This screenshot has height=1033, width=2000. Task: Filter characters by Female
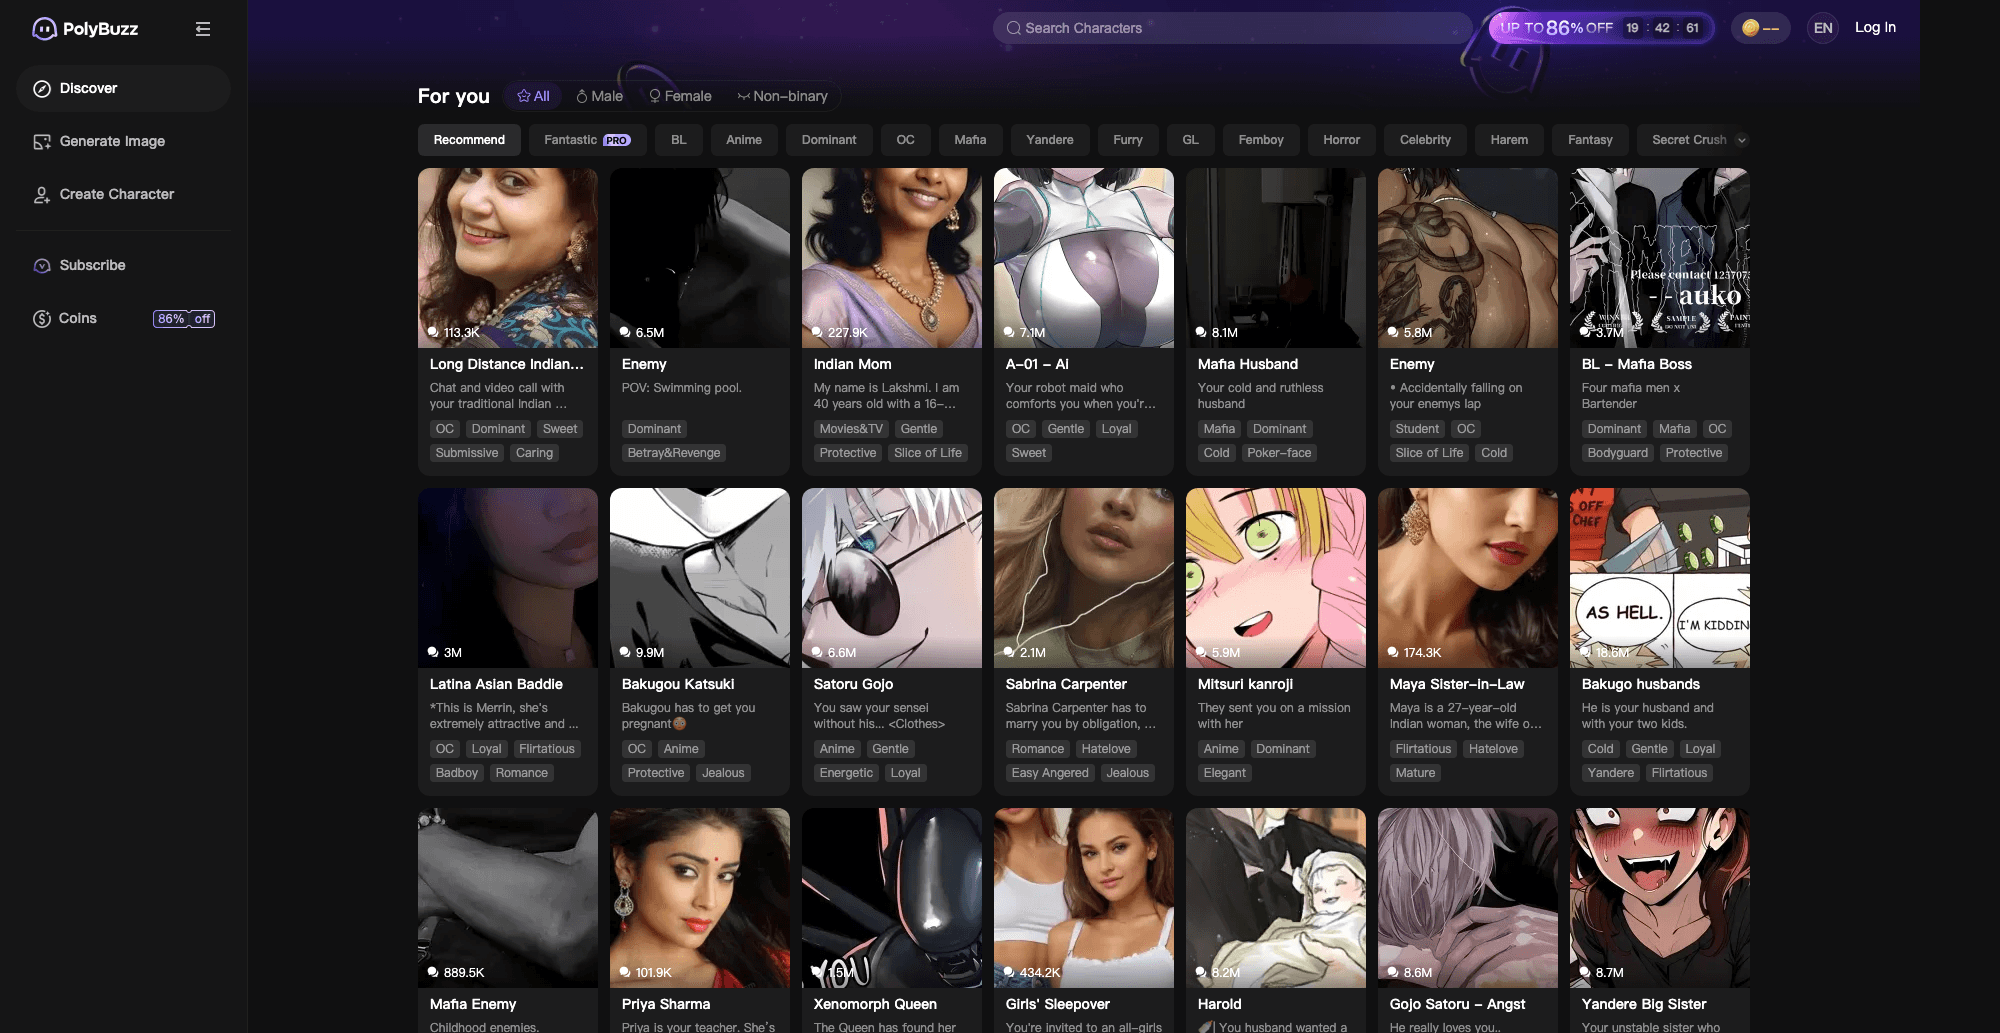click(x=680, y=96)
